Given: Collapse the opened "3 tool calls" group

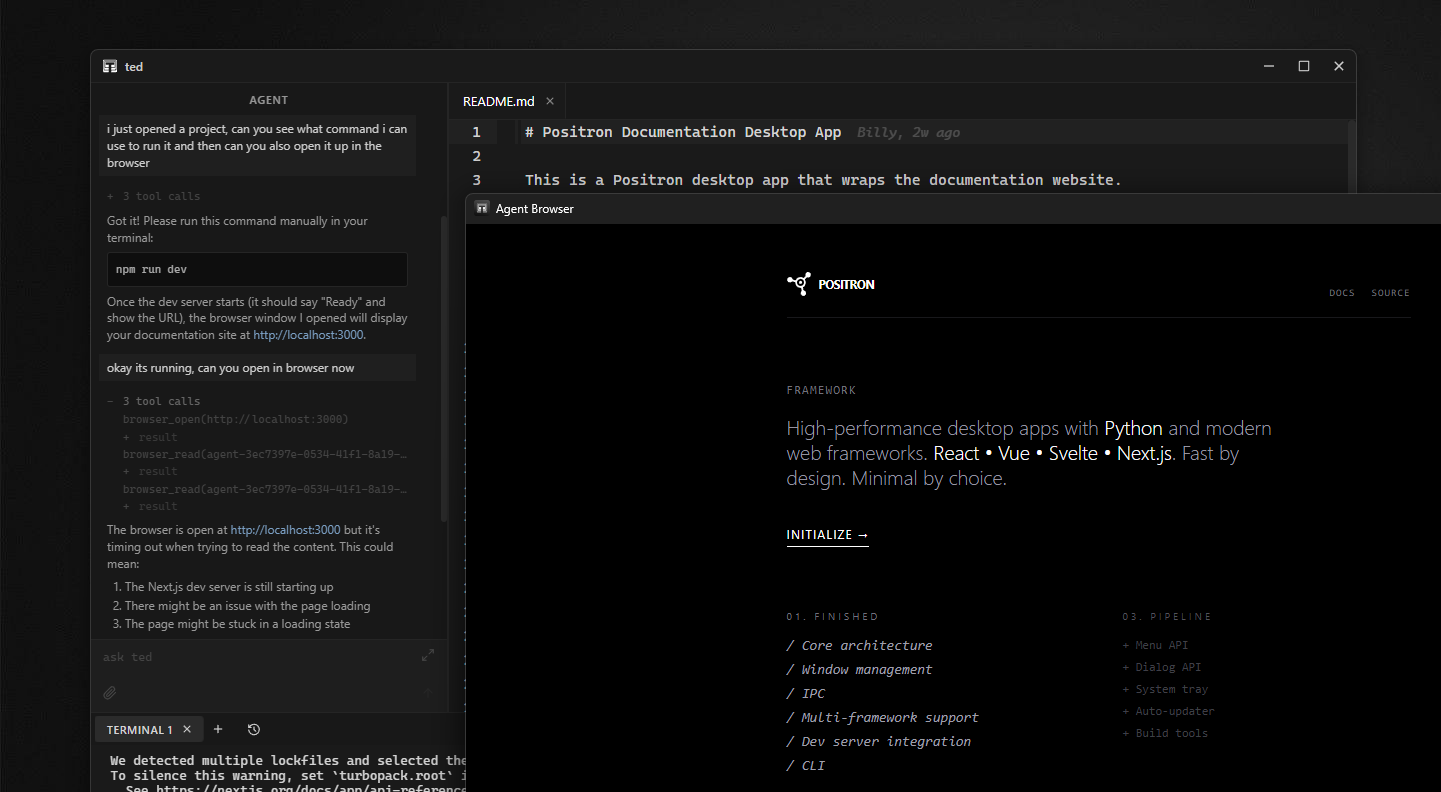Looking at the screenshot, I should pos(154,401).
